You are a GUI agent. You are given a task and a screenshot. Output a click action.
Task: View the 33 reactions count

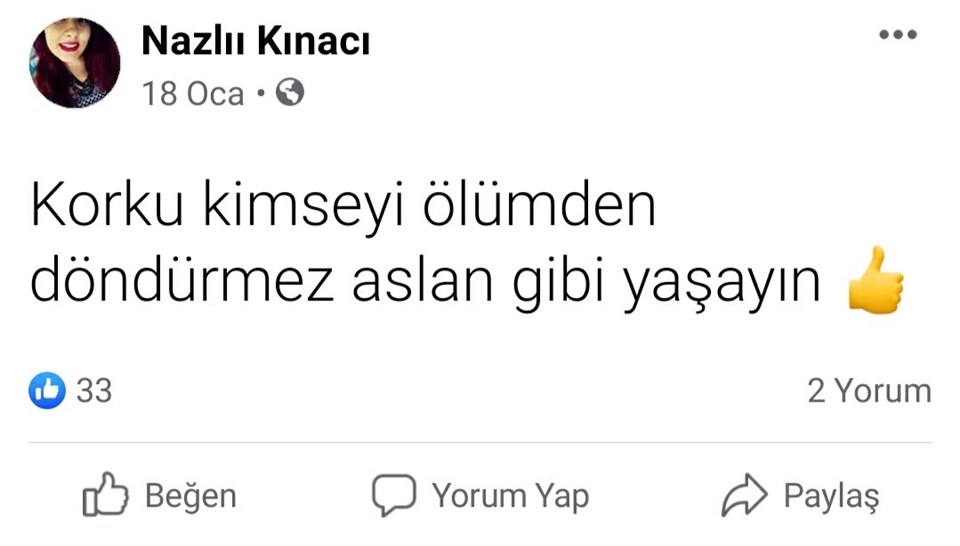94,391
